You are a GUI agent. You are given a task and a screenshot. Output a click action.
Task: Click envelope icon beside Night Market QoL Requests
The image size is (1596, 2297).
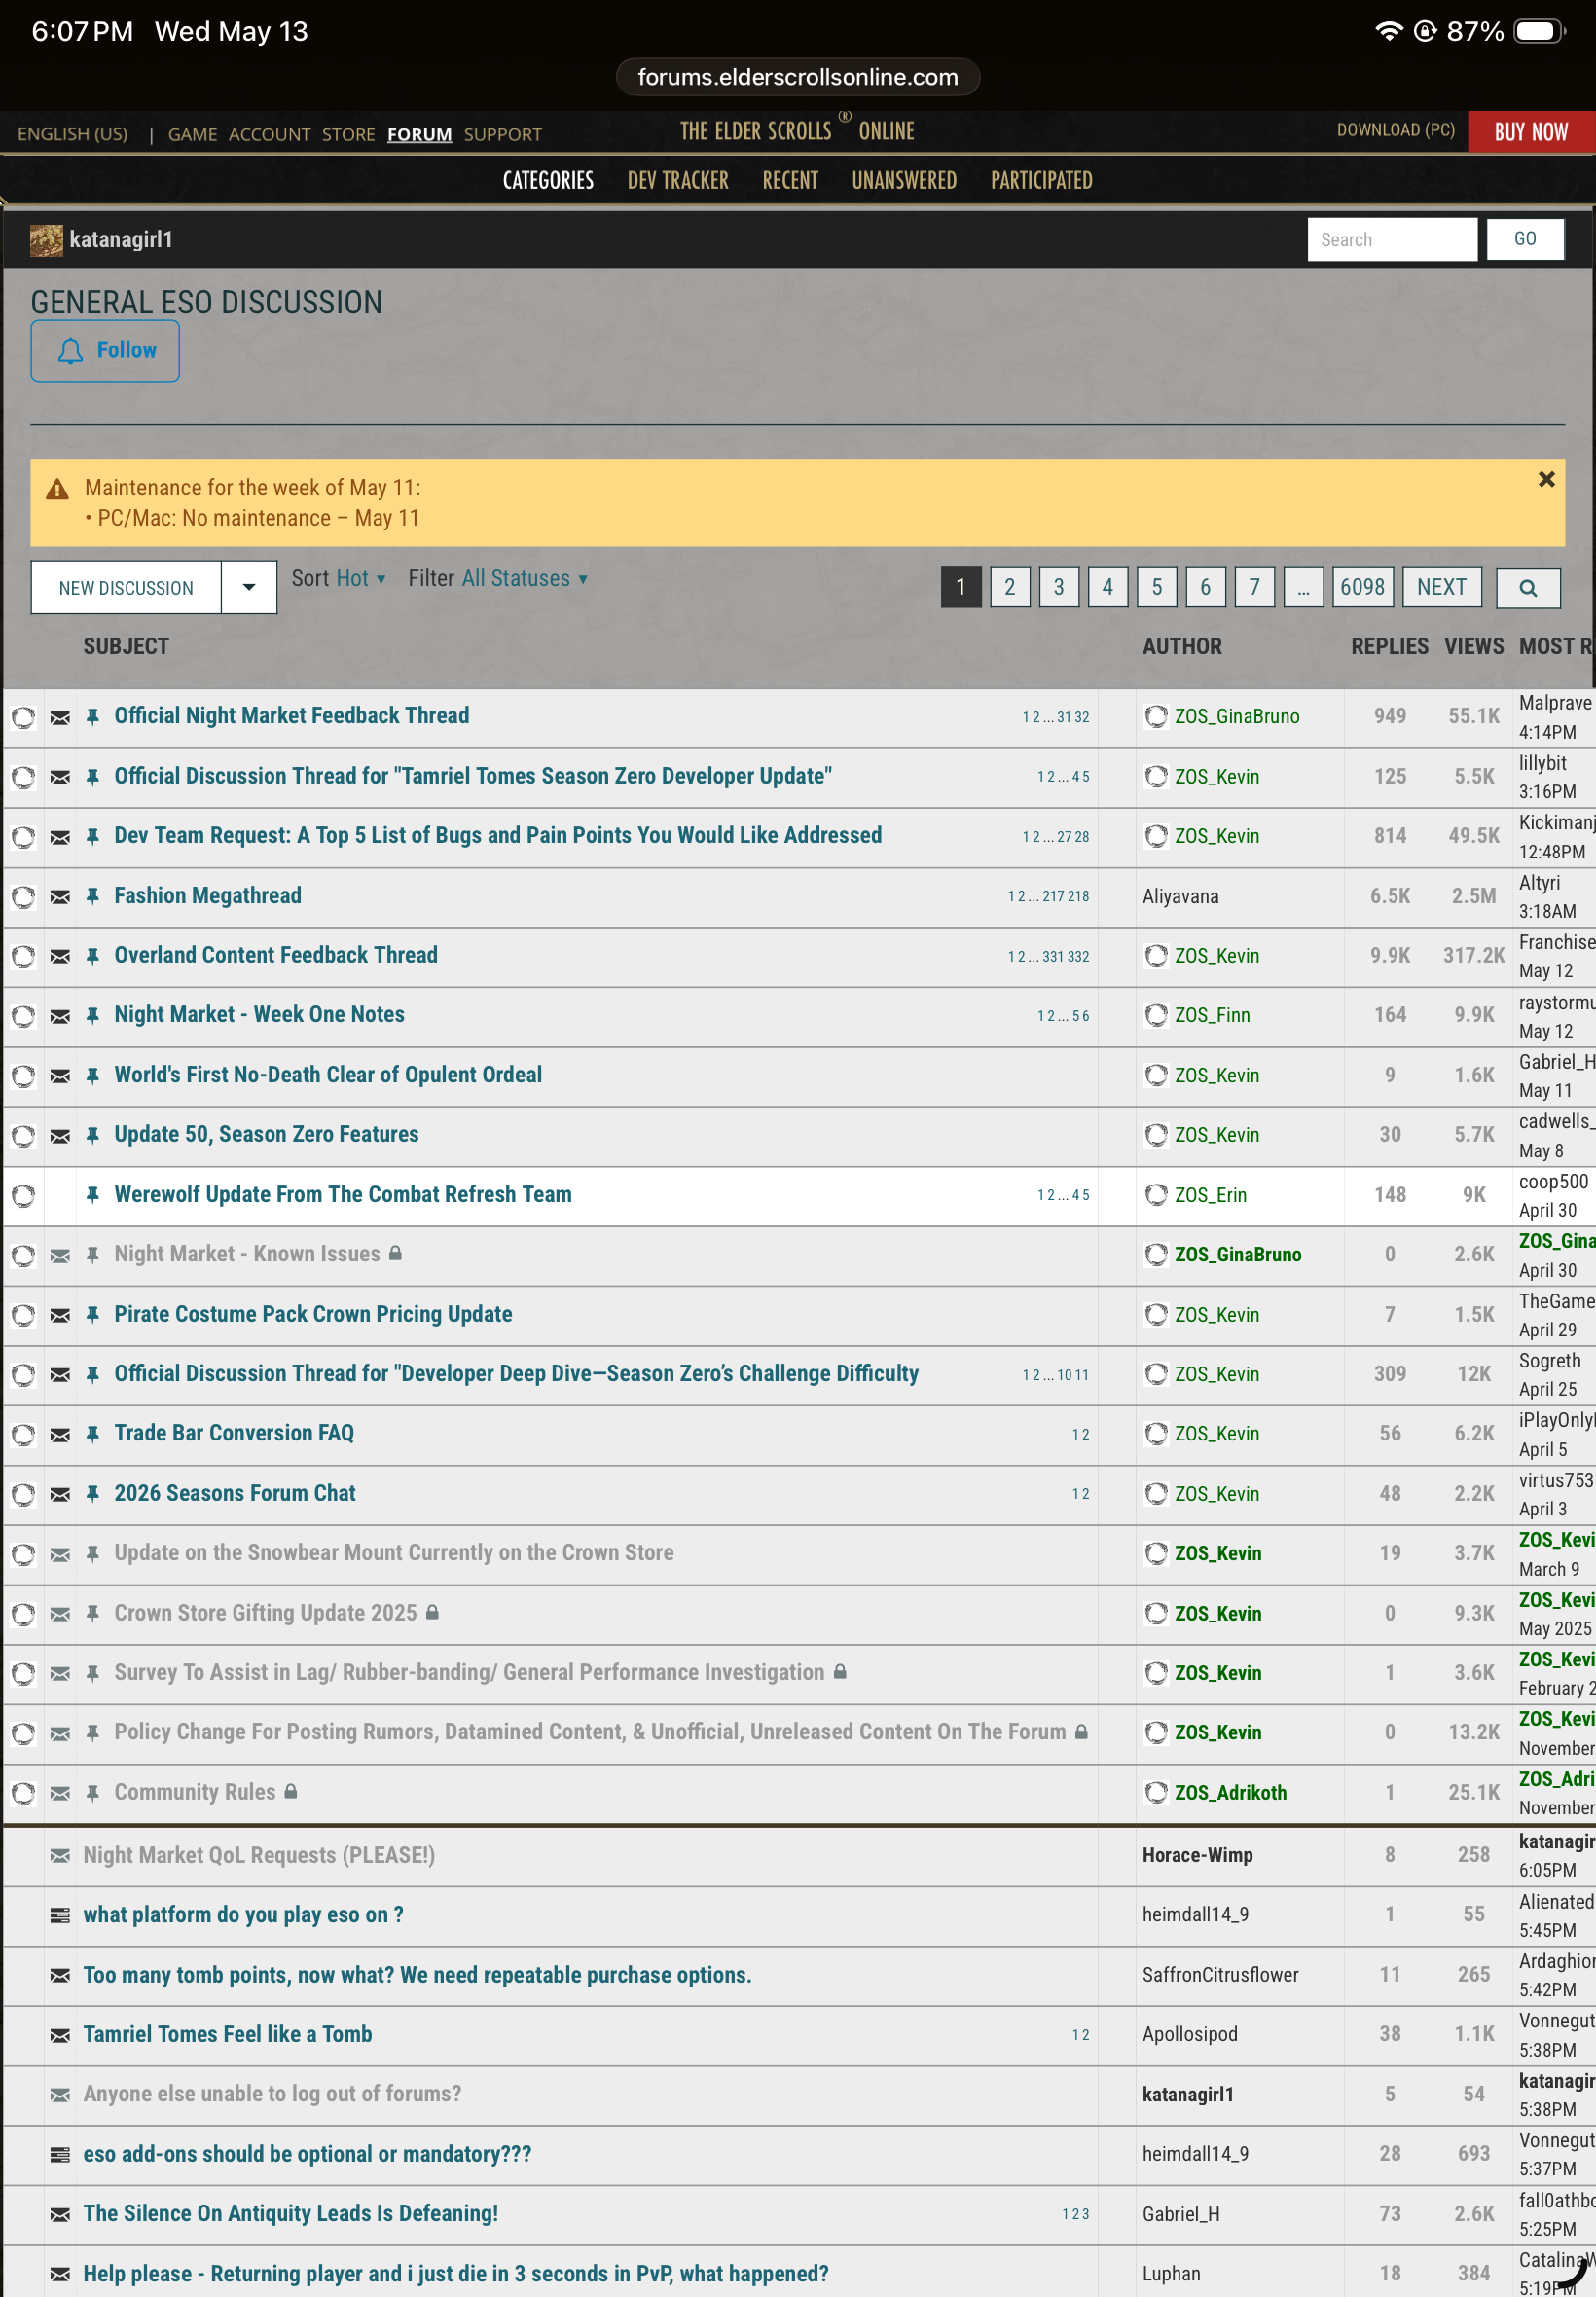[60, 1856]
